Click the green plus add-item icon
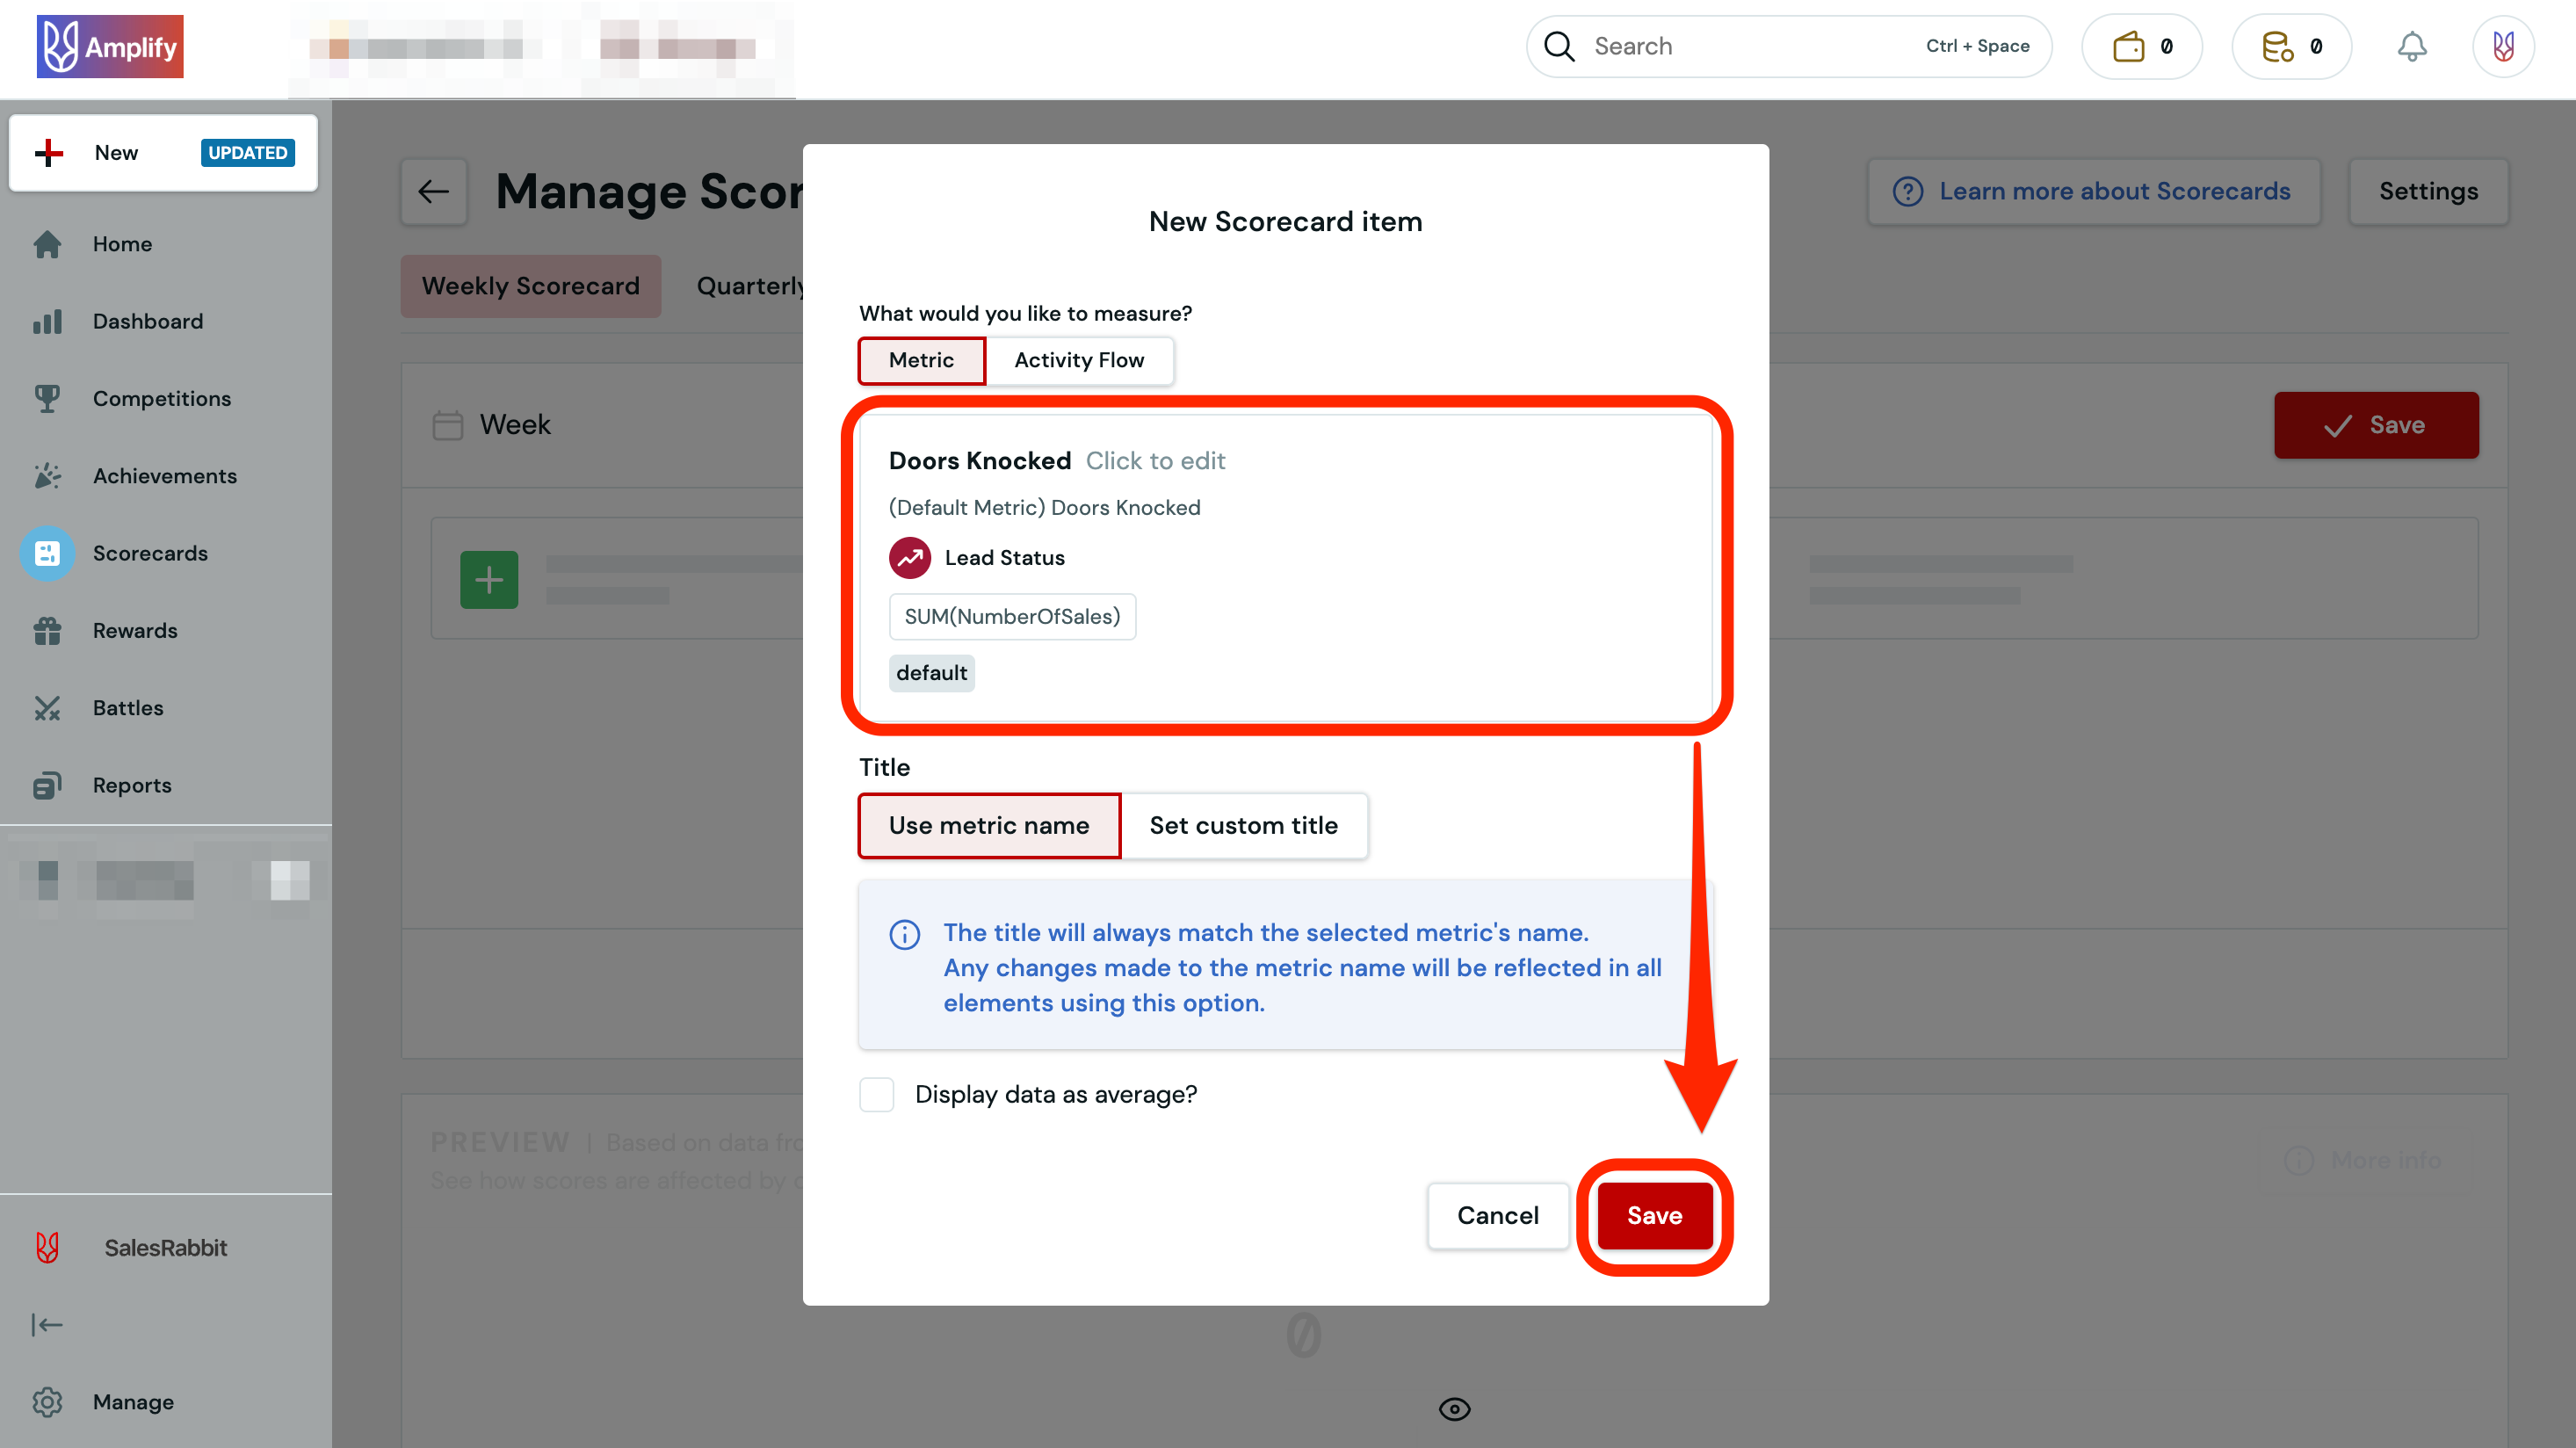Screen dimensions: 2576x1448 click(489, 580)
